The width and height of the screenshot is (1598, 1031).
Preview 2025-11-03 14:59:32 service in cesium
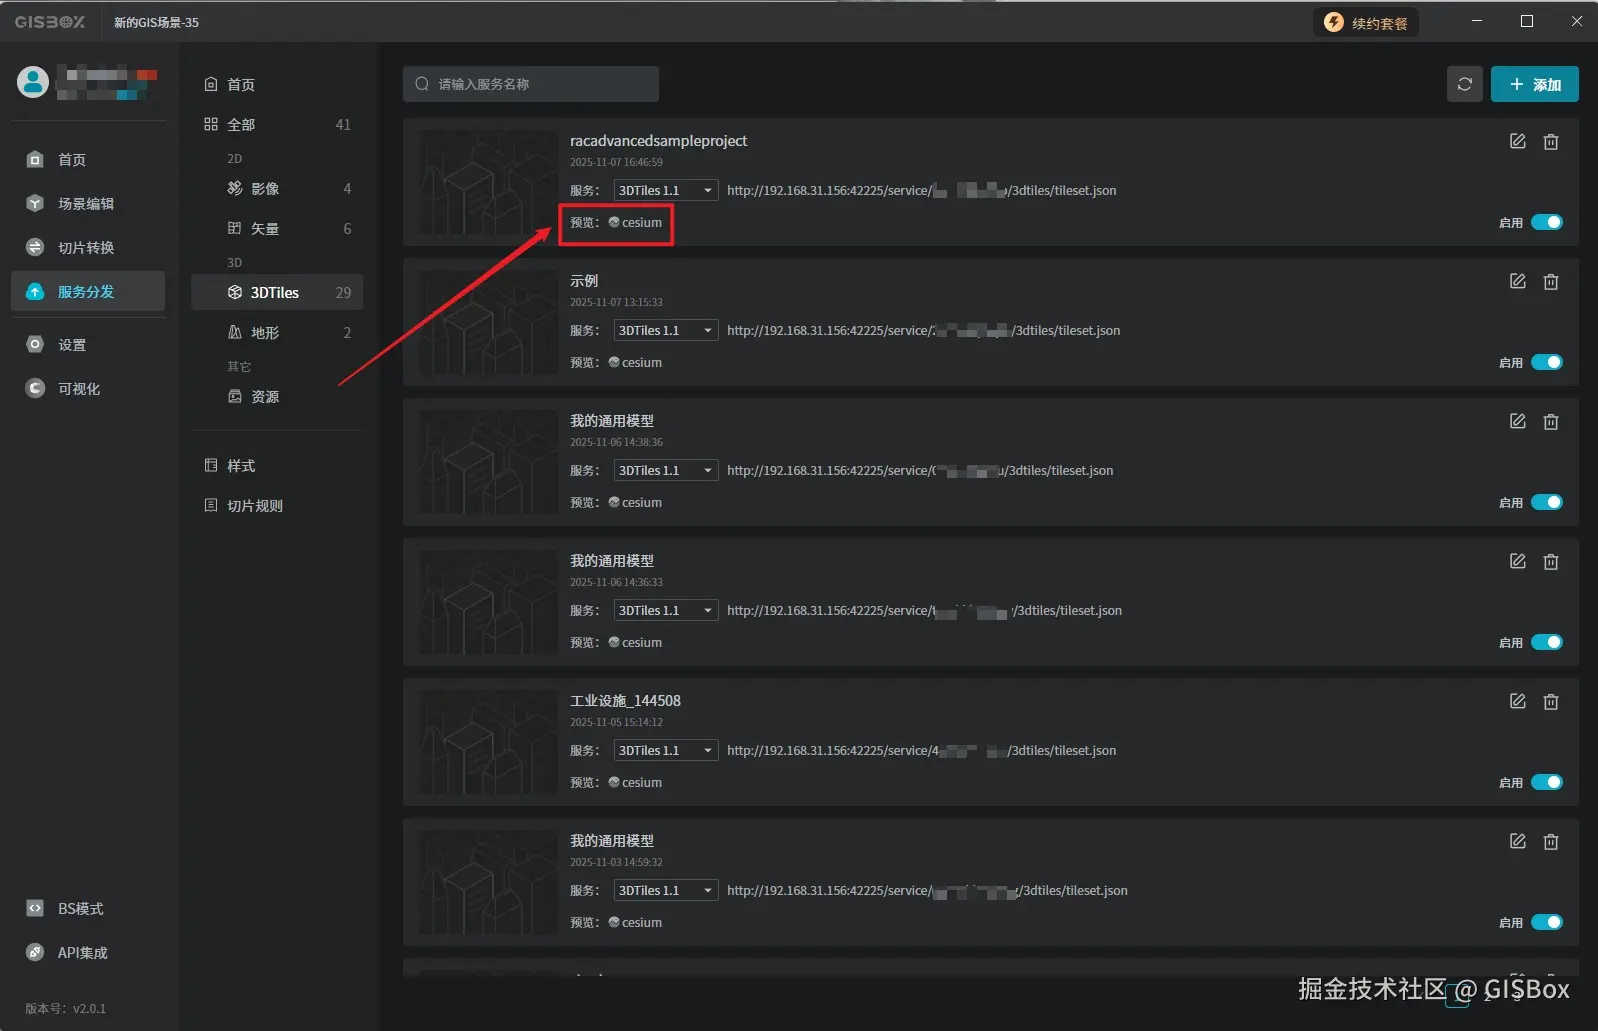point(635,922)
